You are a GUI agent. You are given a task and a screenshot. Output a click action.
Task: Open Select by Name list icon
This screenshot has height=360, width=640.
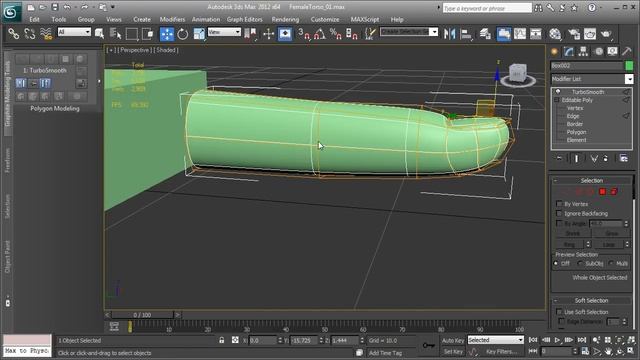tap(116, 33)
